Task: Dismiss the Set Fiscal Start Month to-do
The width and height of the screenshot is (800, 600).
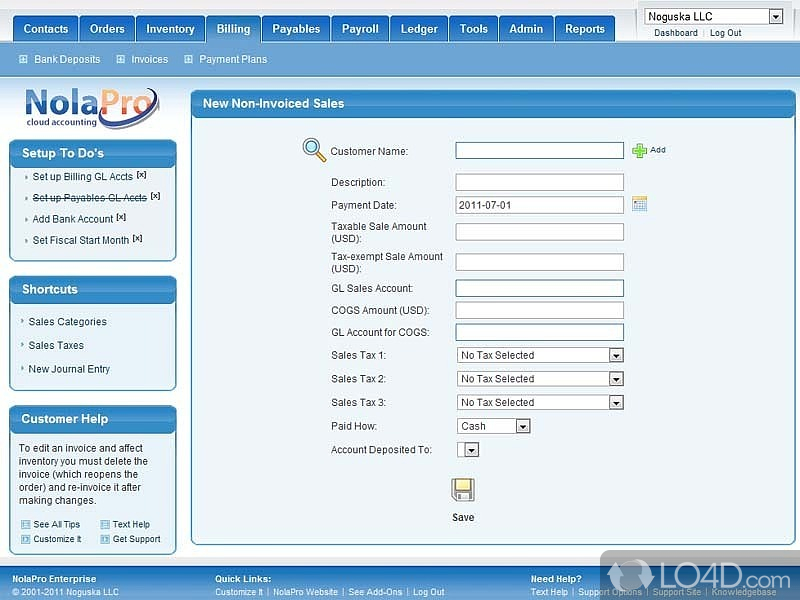Action: point(138,239)
